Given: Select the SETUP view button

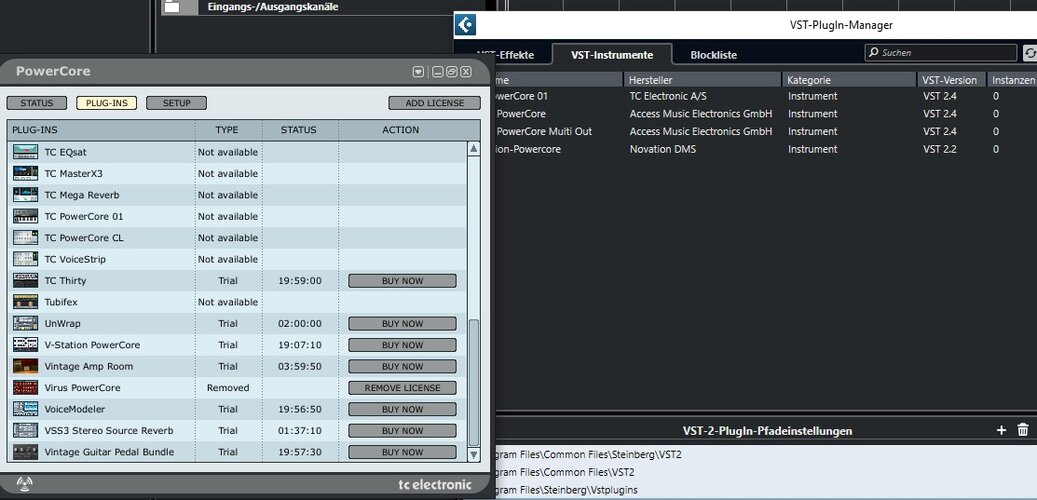Looking at the screenshot, I should click(177, 103).
